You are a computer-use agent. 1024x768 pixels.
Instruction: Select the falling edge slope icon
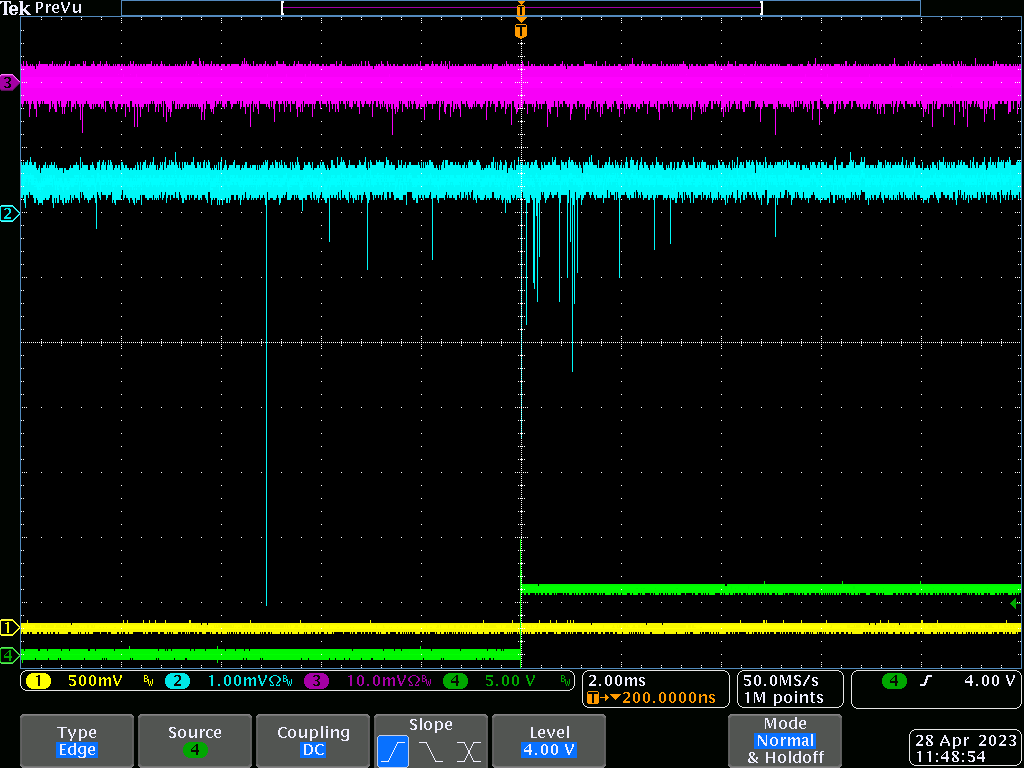coord(430,750)
